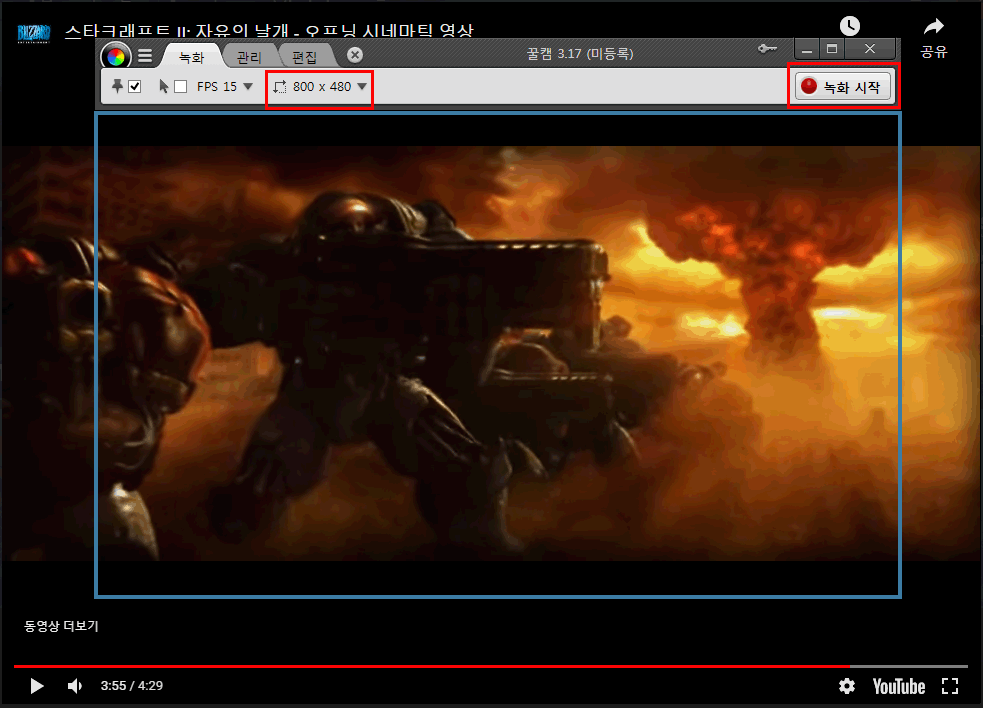Viewport: 983px width, 708px height.
Task: Enter fullscreen mode in YouTube player
Action: [950, 686]
